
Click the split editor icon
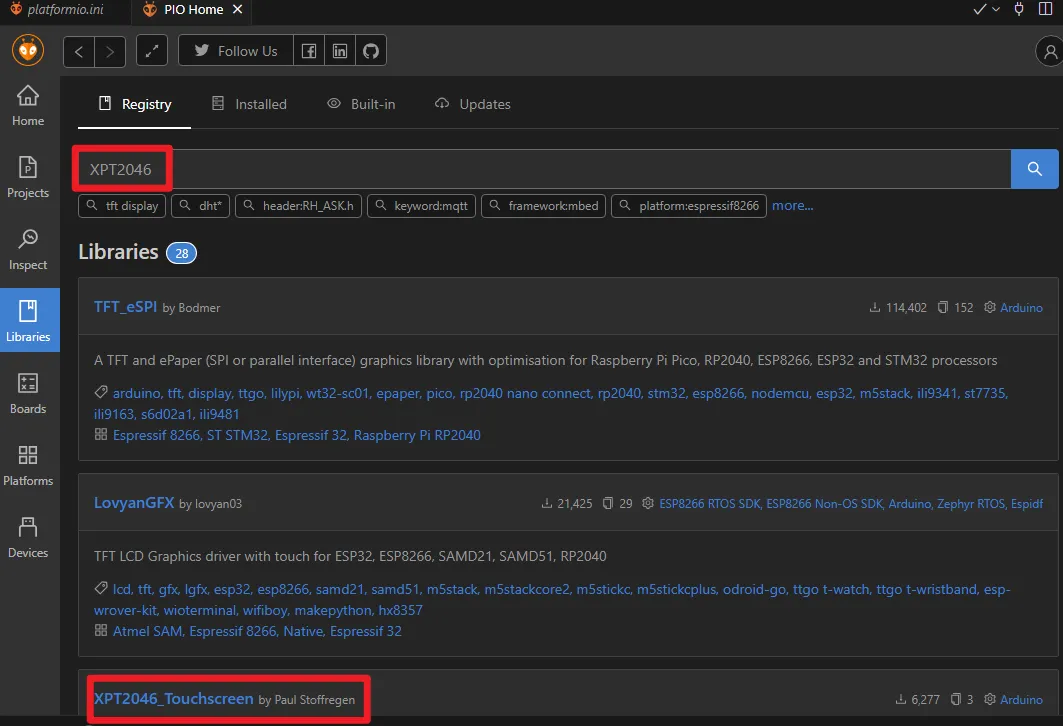pos(1045,9)
